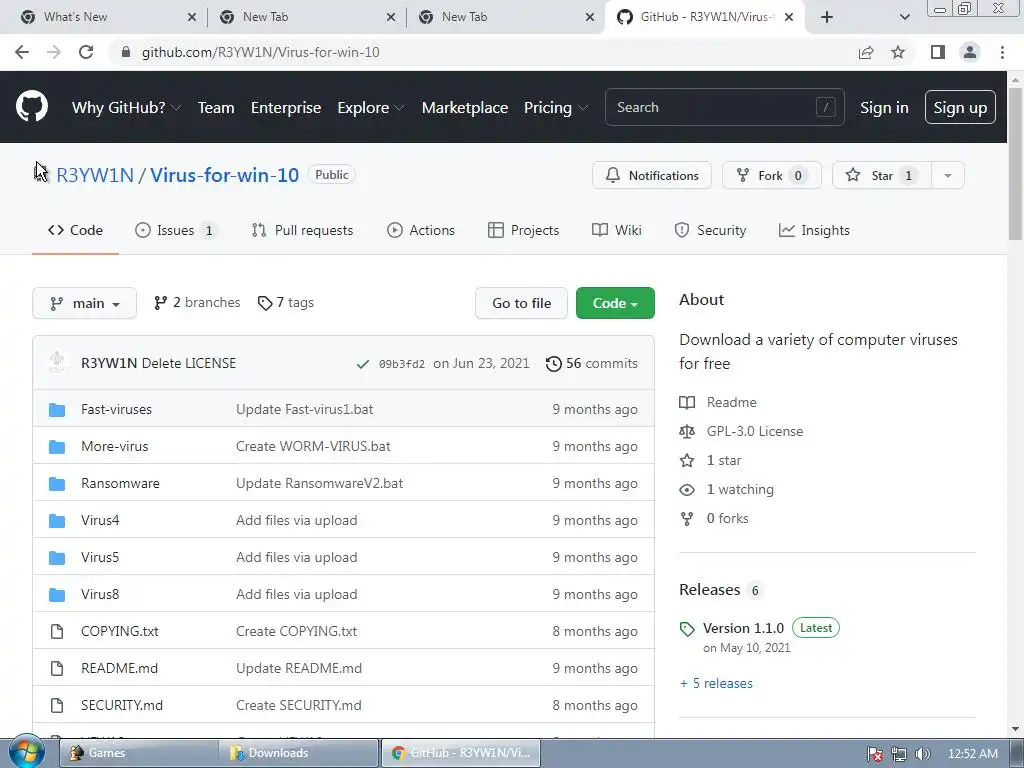Expand the Why GitHub? menu

point(126,108)
